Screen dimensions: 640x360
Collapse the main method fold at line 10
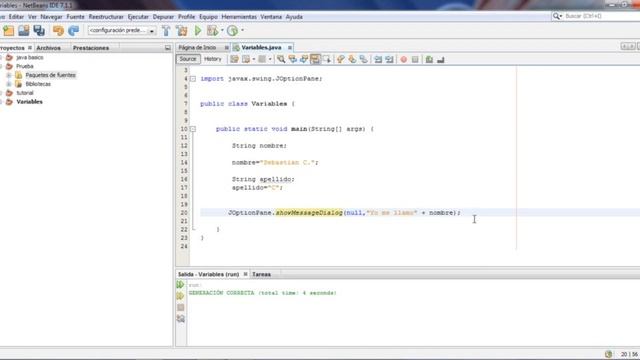pos(193,129)
